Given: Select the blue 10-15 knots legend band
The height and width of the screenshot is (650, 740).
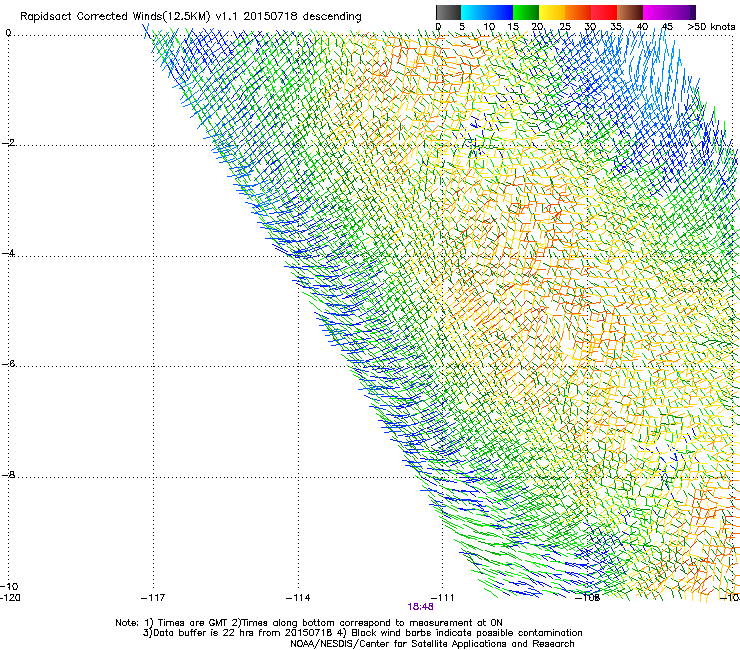Looking at the screenshot, I should tap(500, 12).
